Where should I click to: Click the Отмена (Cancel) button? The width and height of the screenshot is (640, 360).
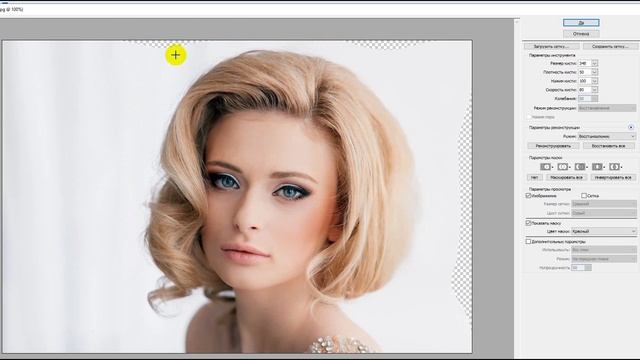pos(581,33)
